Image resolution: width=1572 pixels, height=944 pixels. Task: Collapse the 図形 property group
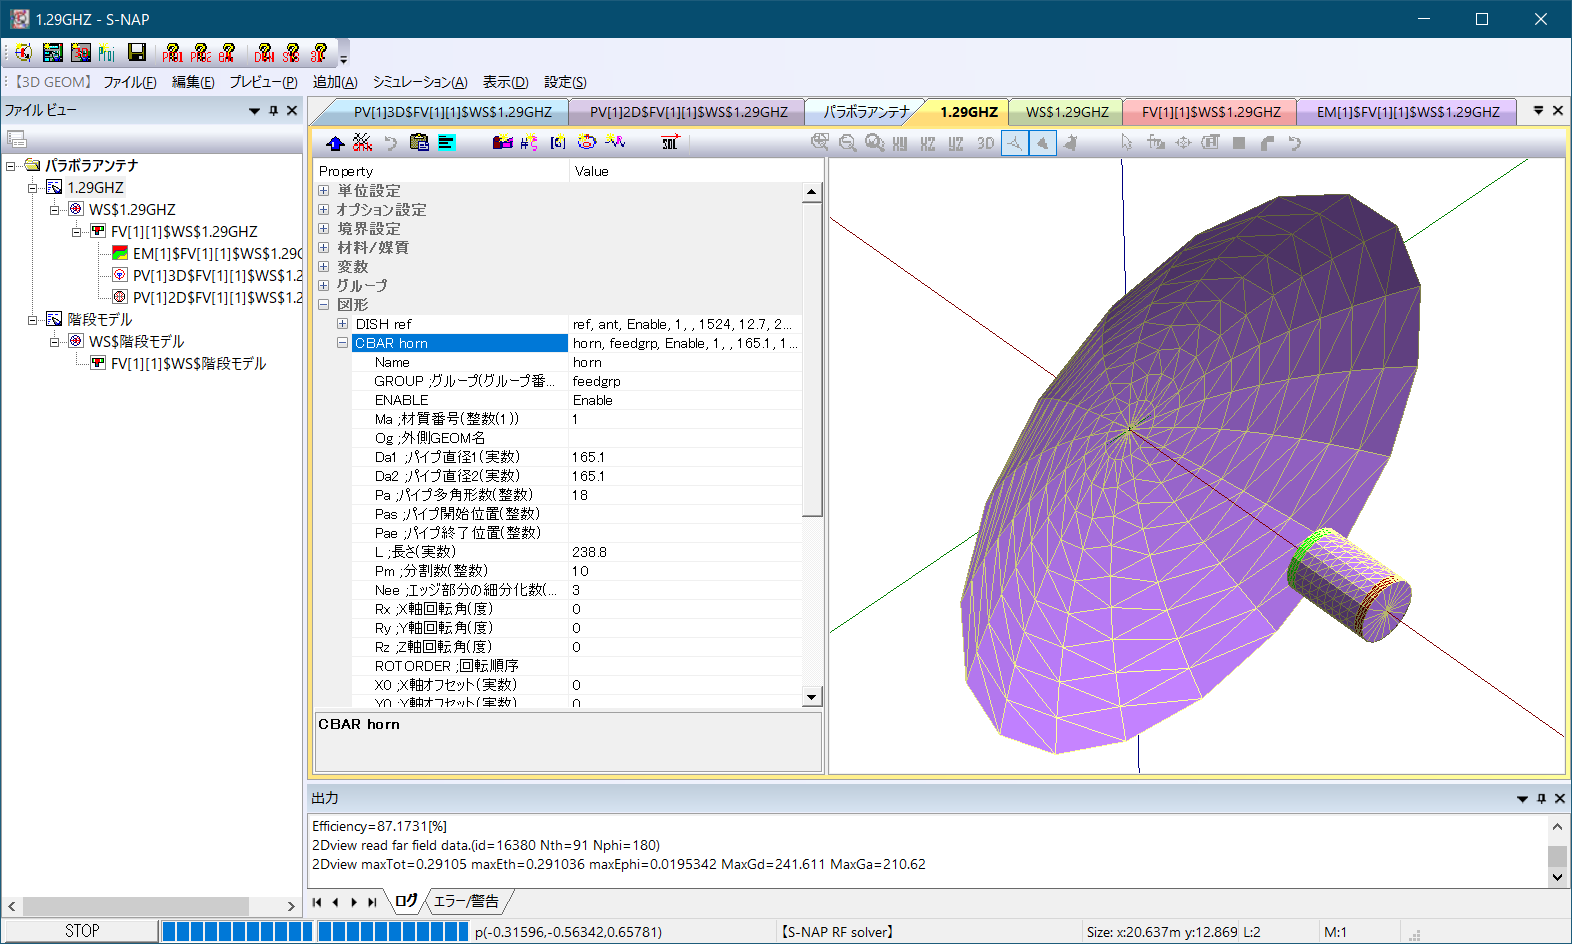[x=323, y=304]
